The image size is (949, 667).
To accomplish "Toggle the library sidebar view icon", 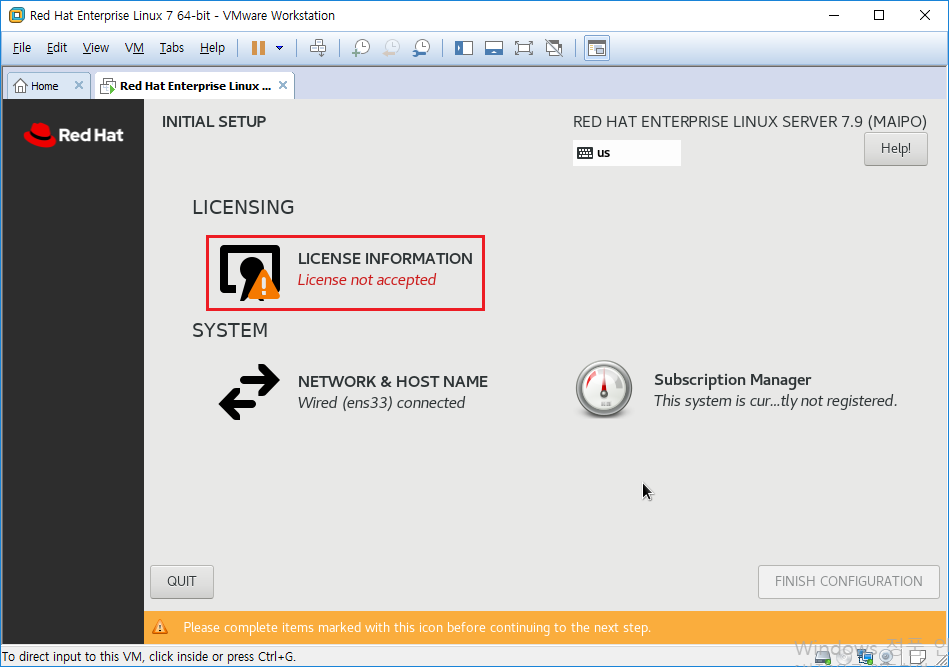I will tap(464, 48).
